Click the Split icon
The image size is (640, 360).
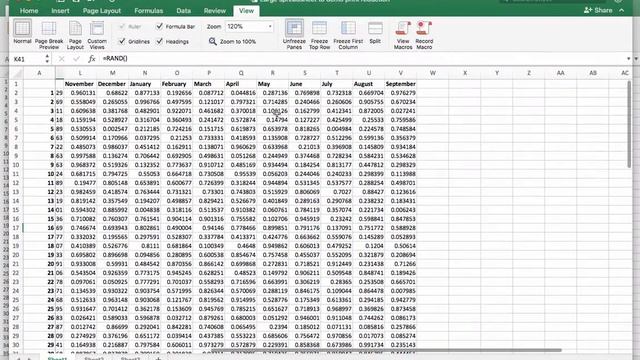(375, 28)
